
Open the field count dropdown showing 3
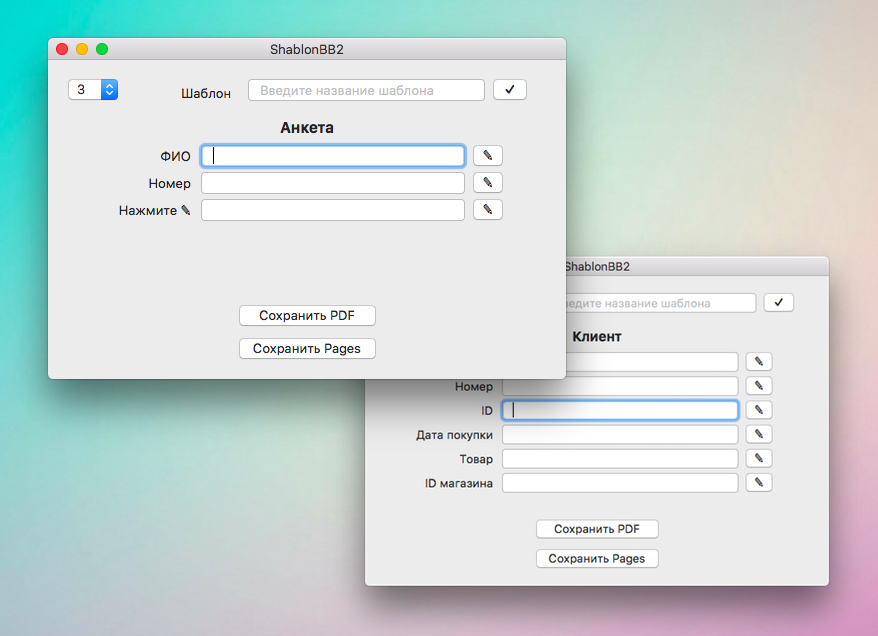[93, 90]
